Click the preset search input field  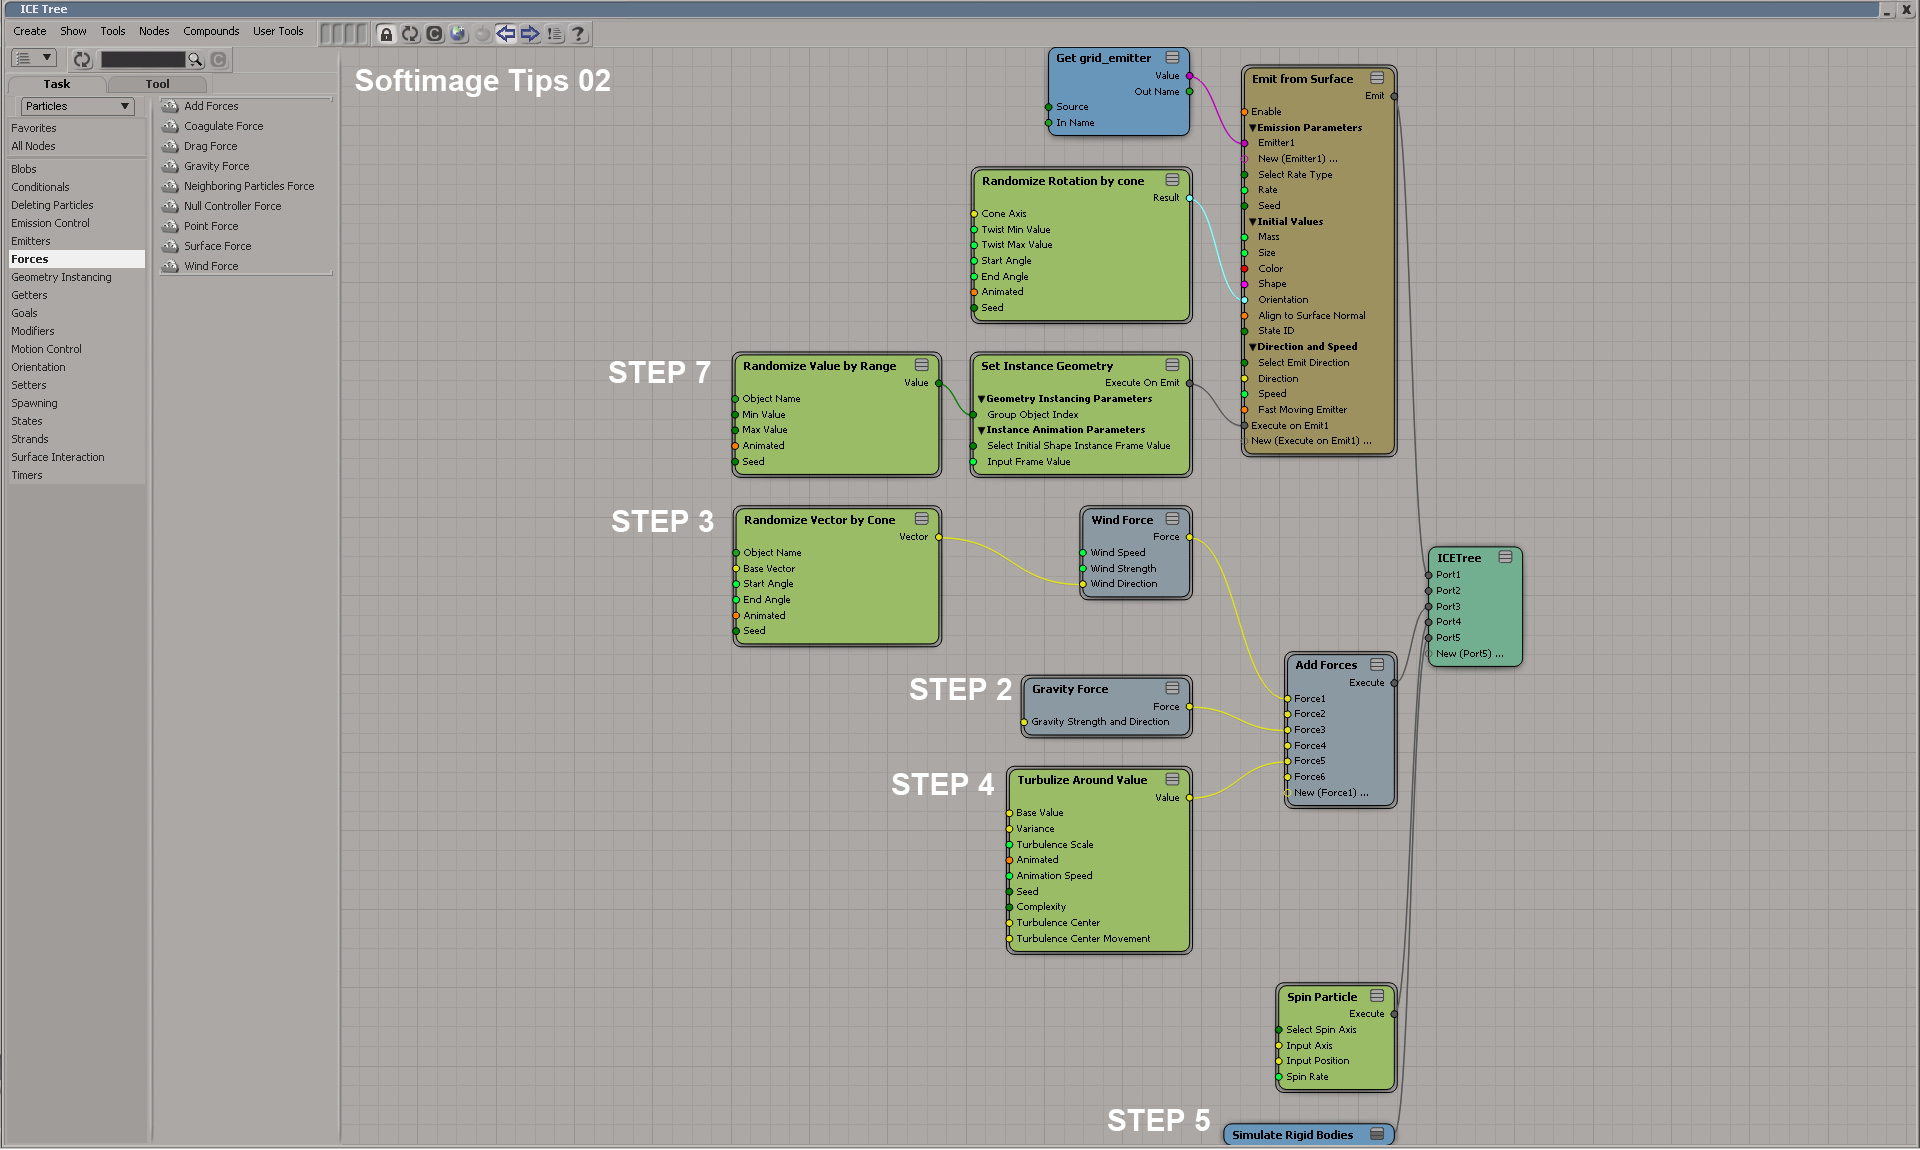click(x=142, y=60)
